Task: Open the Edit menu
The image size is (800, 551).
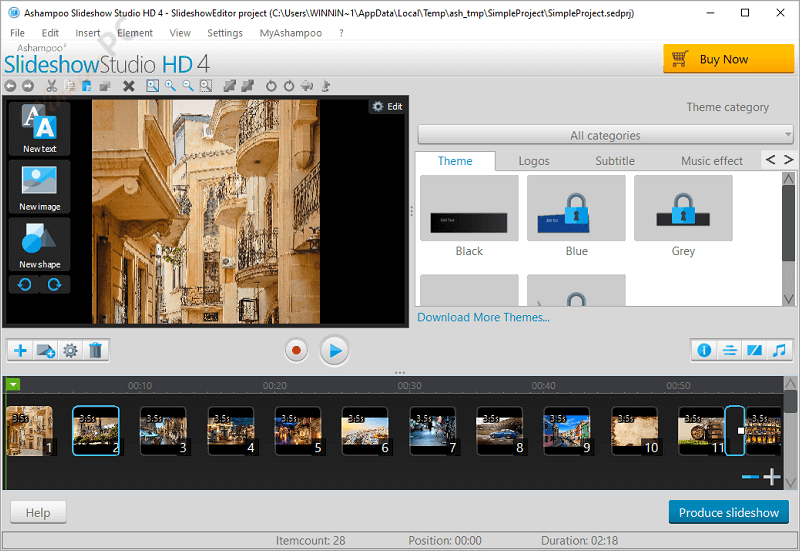Action: pos(50,33)
